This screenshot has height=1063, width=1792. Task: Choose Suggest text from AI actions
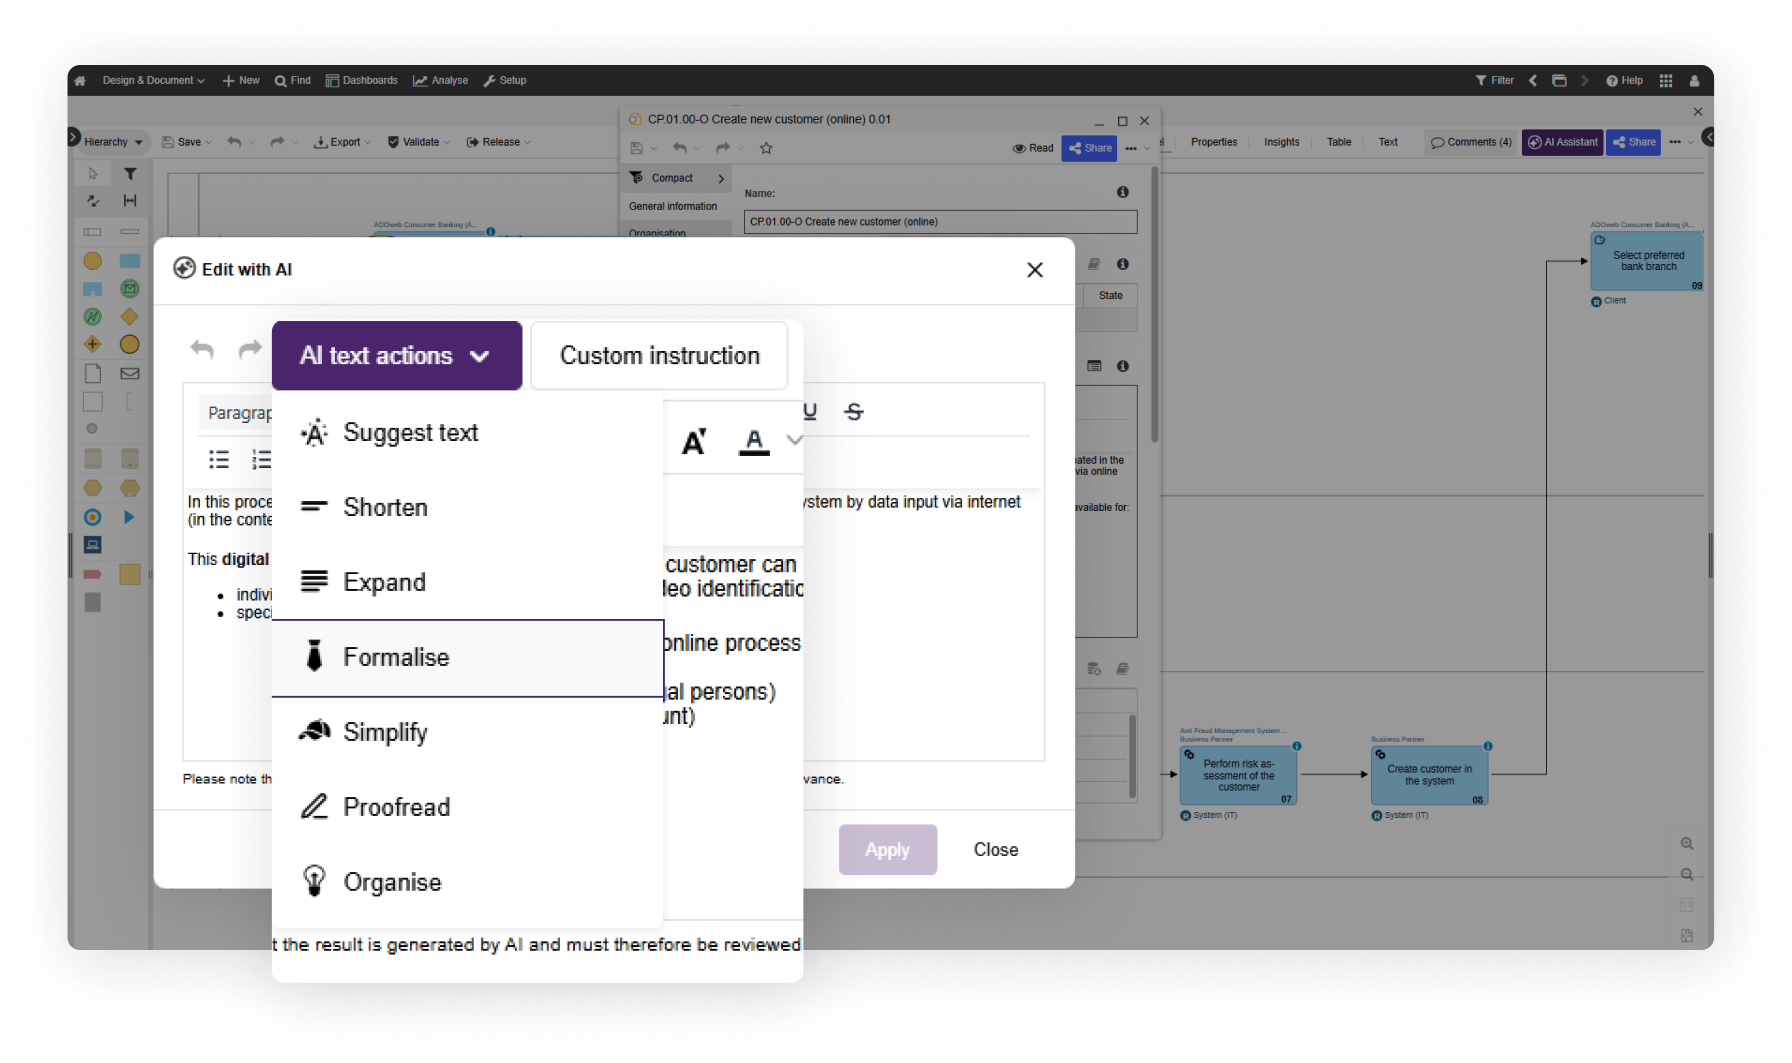tap(467, 433)
